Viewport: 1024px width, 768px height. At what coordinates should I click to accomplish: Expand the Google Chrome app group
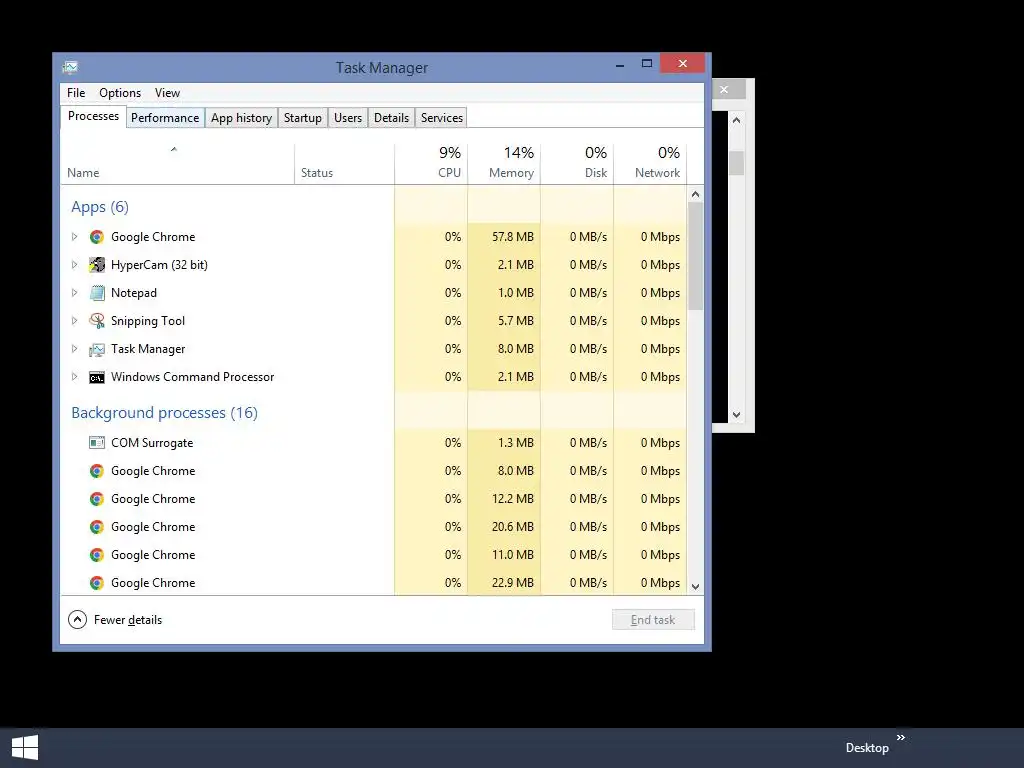(74, 237)
